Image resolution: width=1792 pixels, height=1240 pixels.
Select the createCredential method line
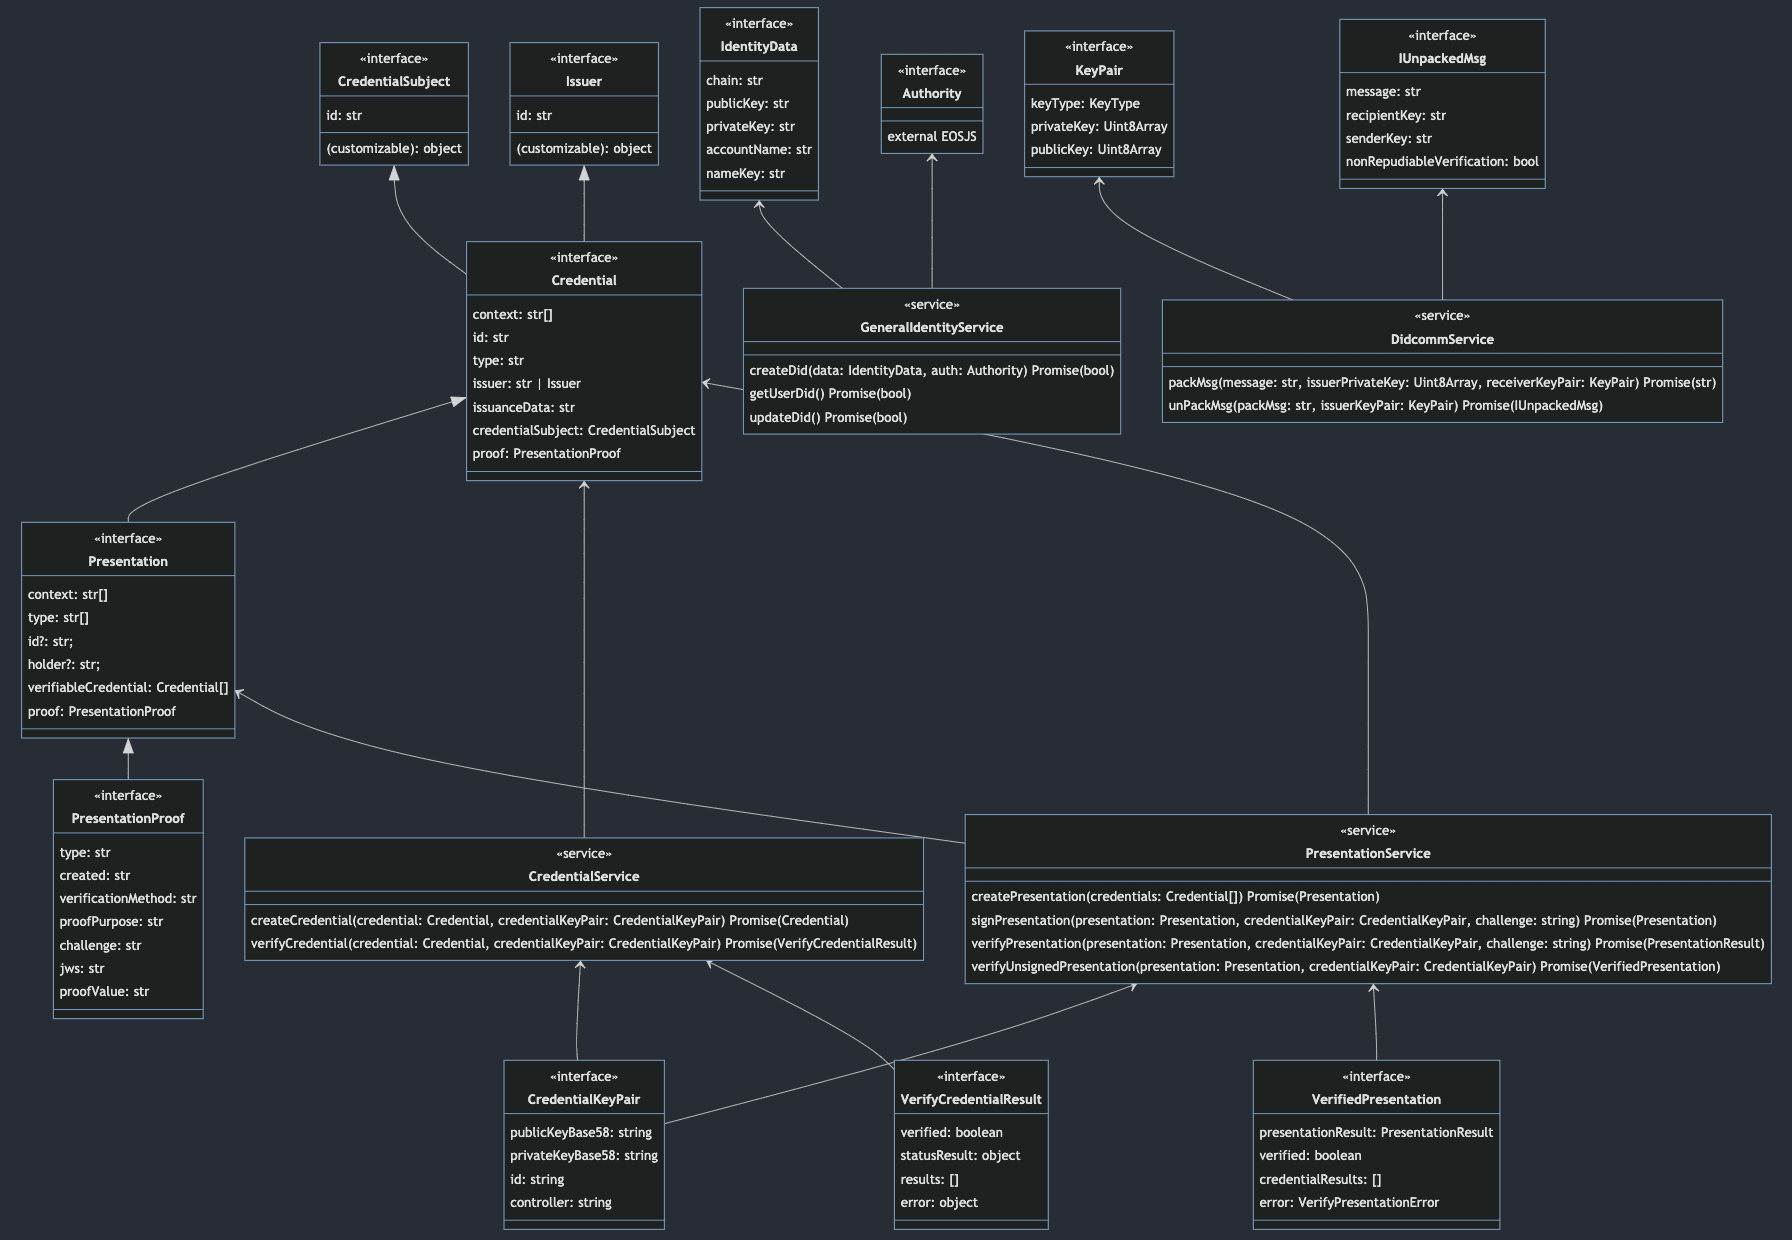tap(549, 921)
